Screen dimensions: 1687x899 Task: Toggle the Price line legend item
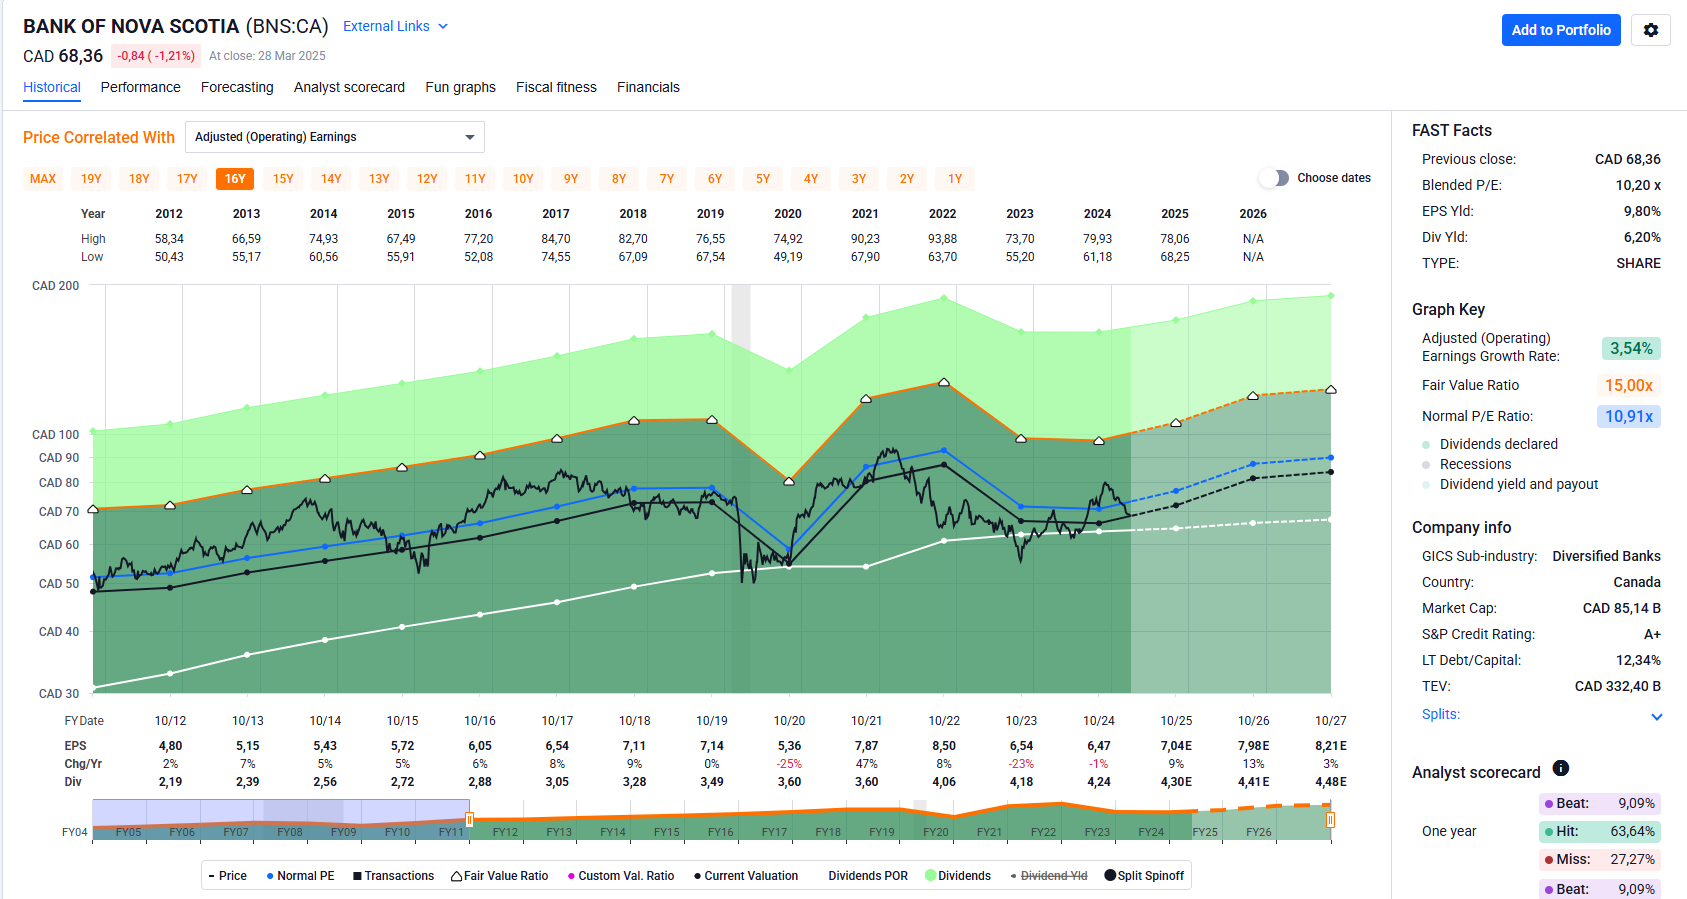(227, 876)
